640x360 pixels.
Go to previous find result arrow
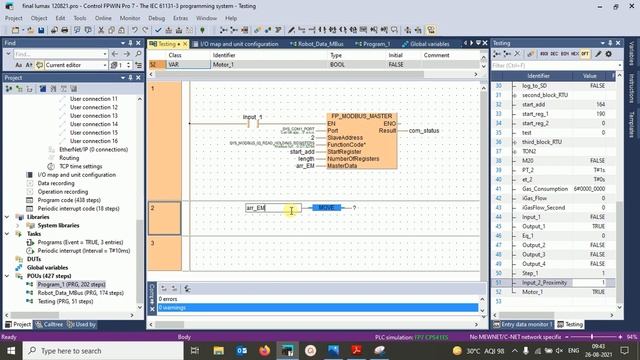click(x=115, y=54)
